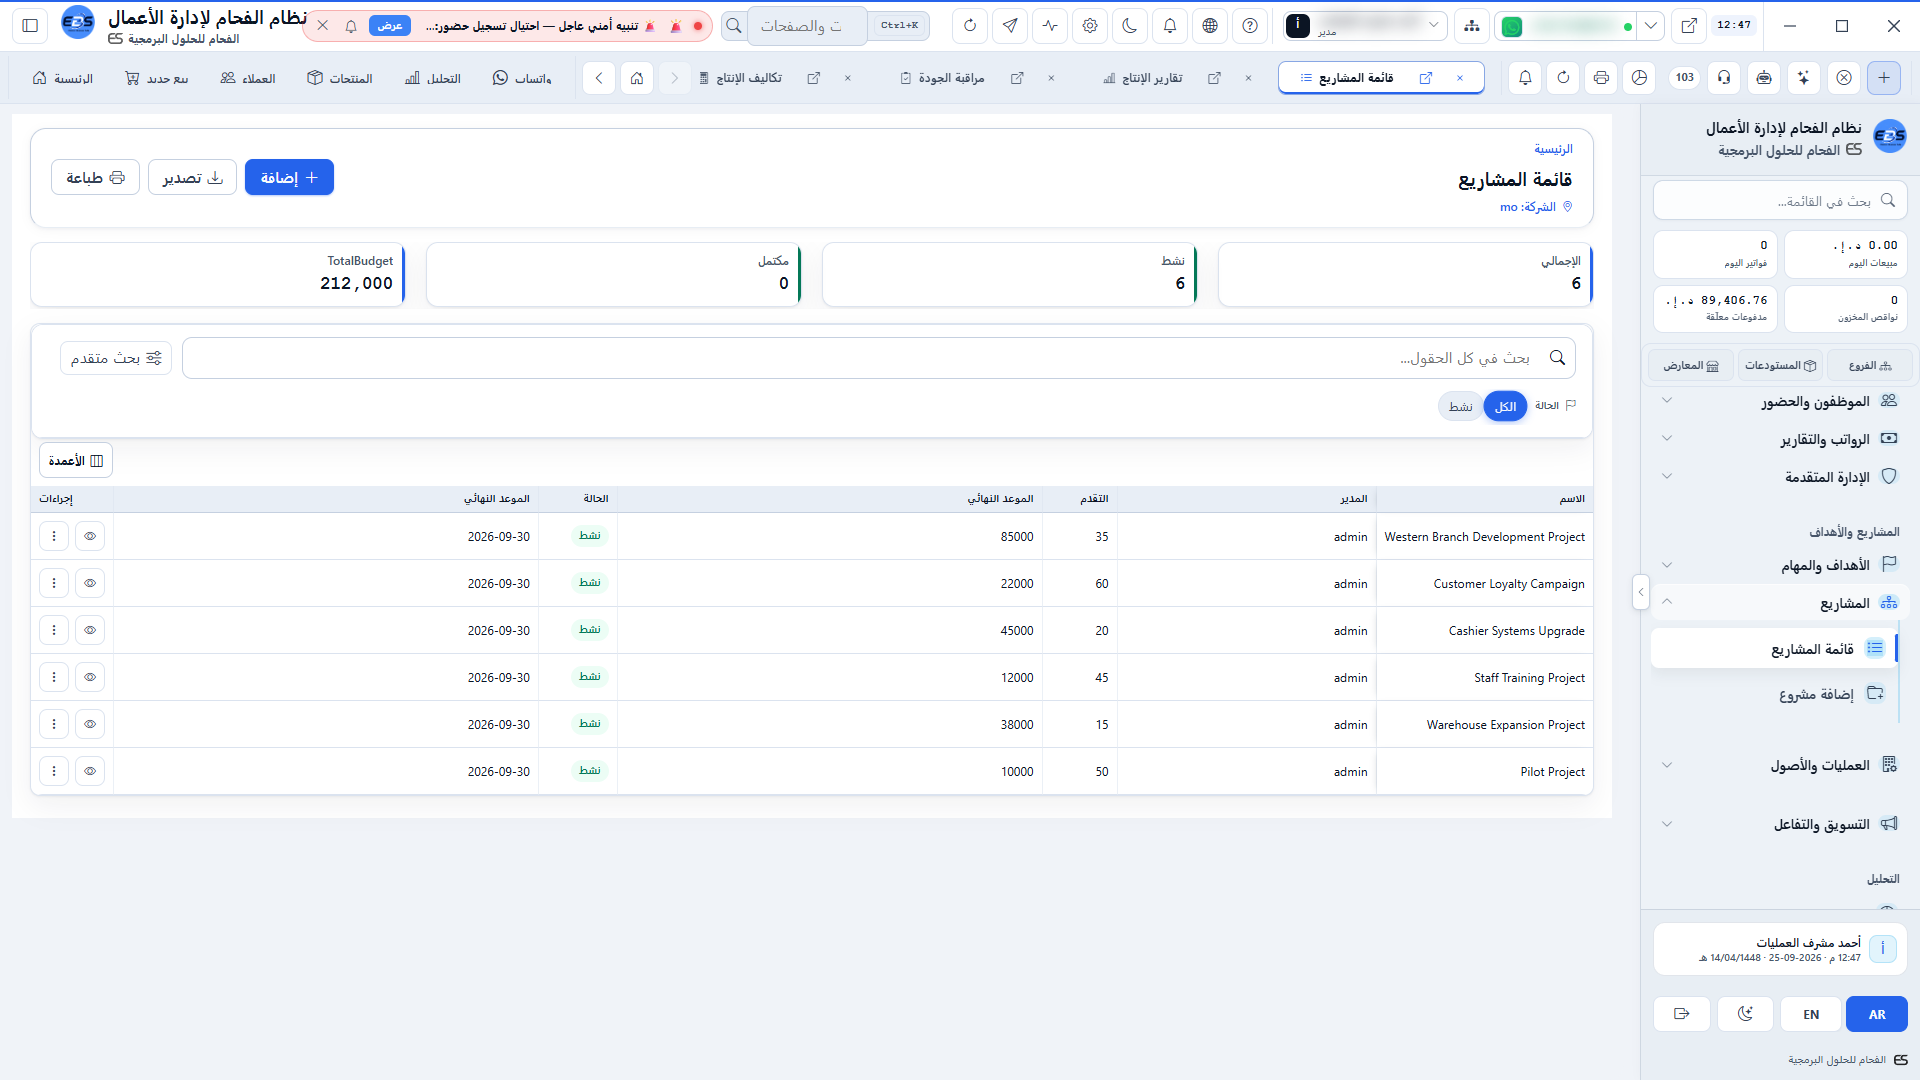Click the search all fields input
The height and width of the screenshot is (1080, 1920).
[879, 358]
